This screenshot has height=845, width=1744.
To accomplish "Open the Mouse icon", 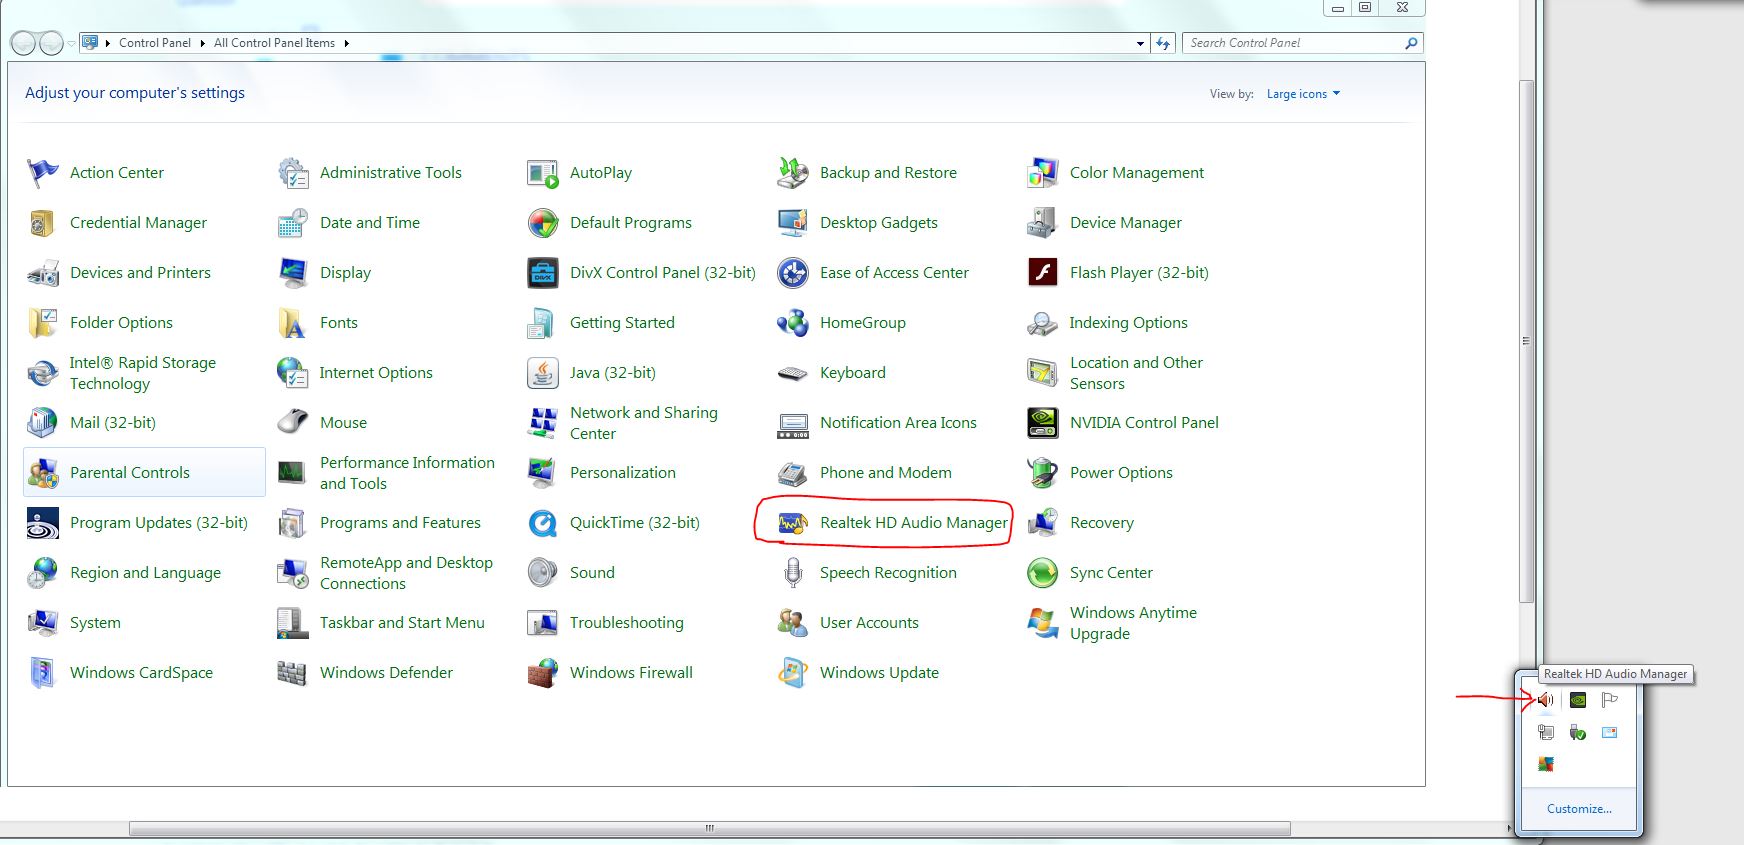I will [292, 423].
